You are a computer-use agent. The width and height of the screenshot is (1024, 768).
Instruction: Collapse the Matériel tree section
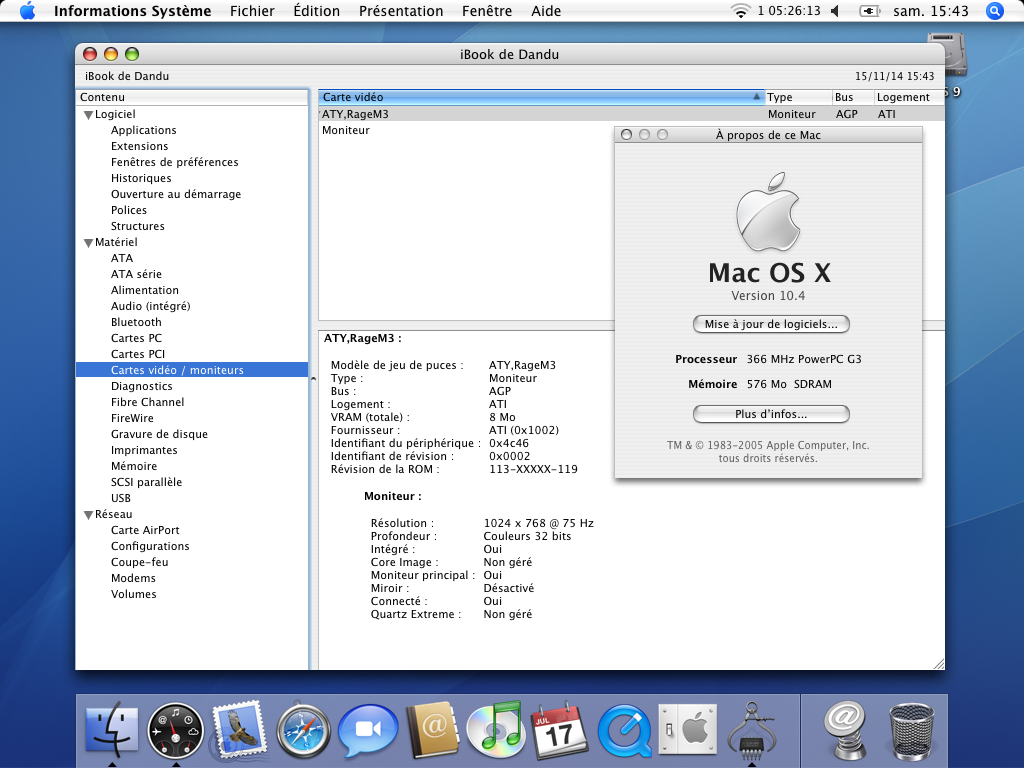[88, 243]
